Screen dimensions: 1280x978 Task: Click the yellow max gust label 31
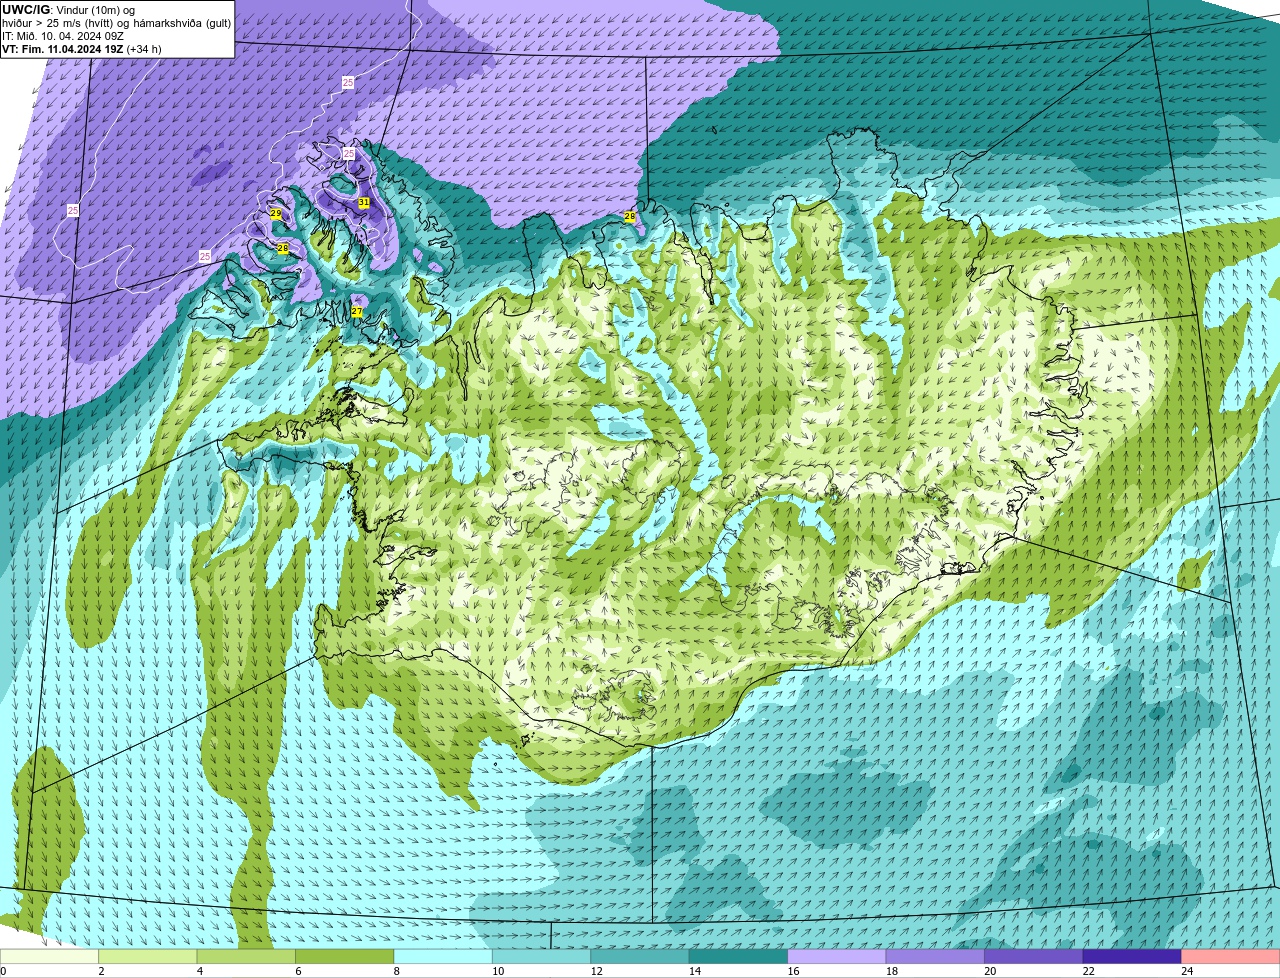coord(364,202)
